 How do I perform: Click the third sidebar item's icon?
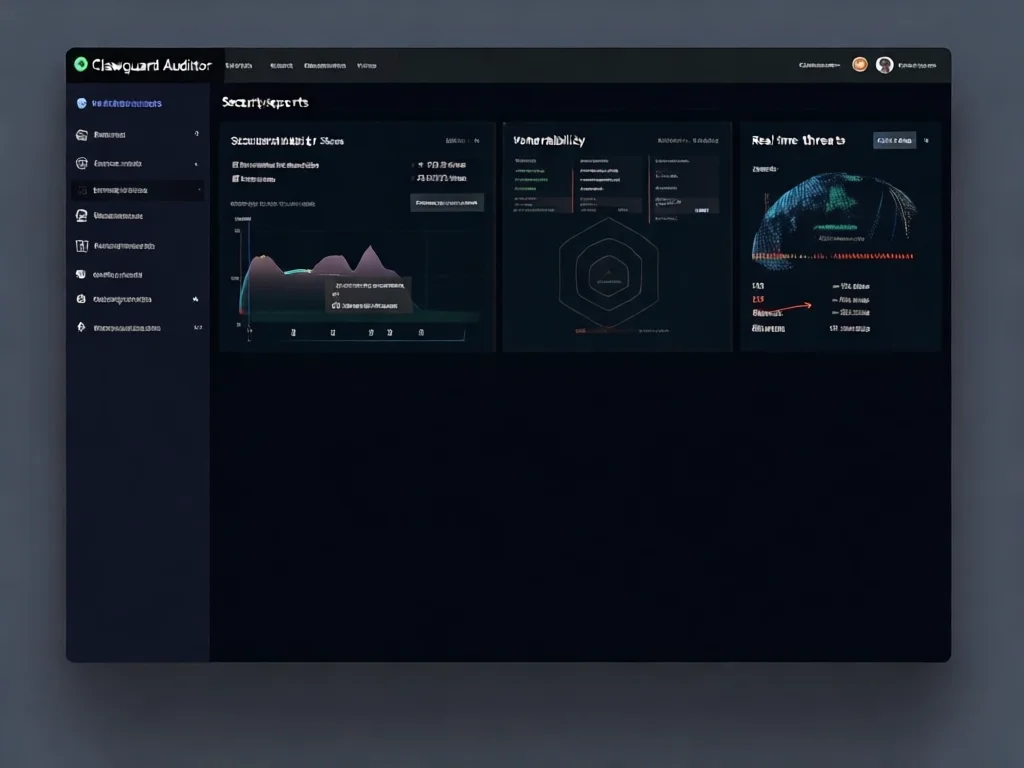(x=82, y=163)
